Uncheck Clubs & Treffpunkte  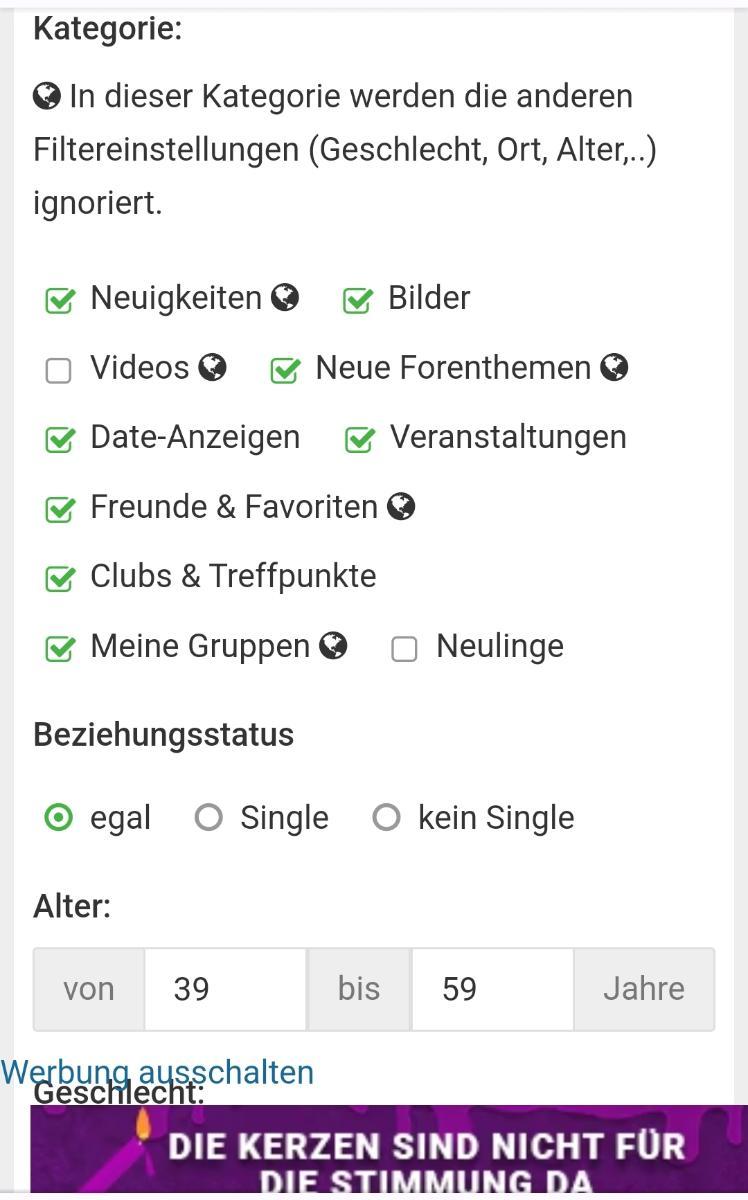[60, 578]
